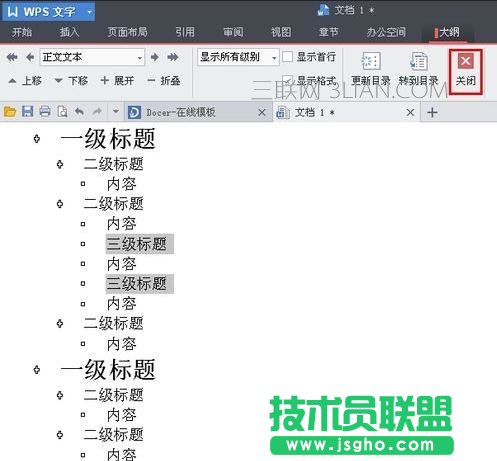Screen dimensions: 497x461
Task: Click the 上移 move up button
Action: pyautogui.click(x=25, y=81)
